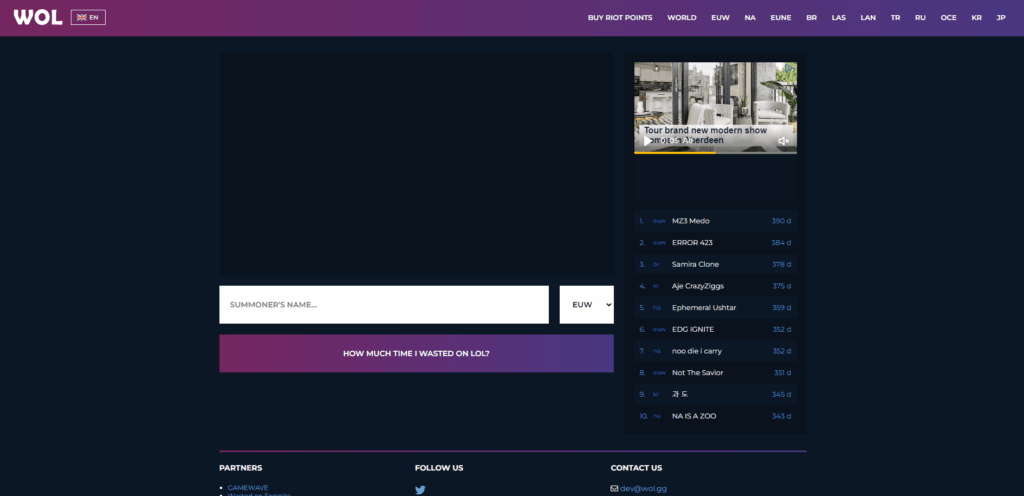The image size is (1024, 496).
Task: Open the ninth-ranked Korean-name entry
Action: click(x=715, y=394)
